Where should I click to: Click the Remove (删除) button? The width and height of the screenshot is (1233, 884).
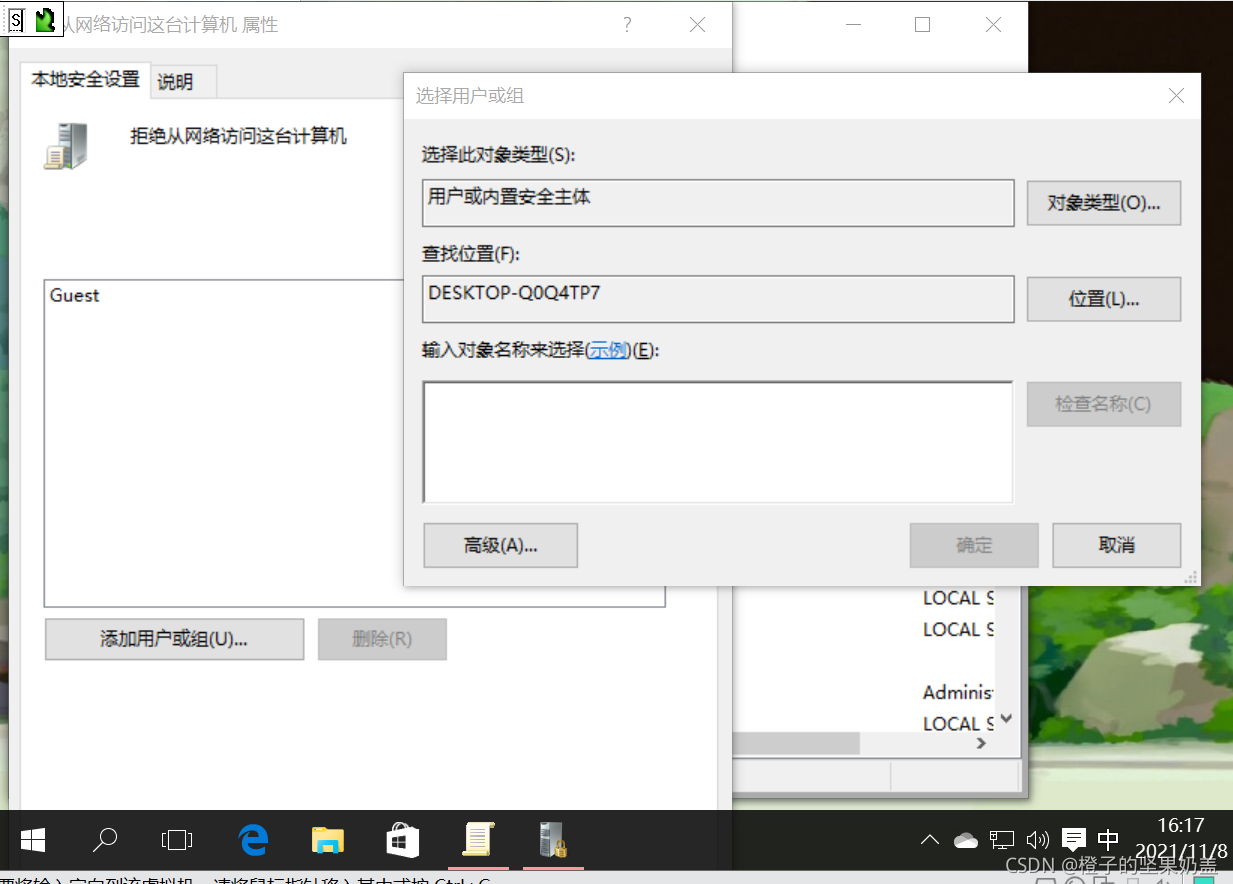[x=382, y=639]
